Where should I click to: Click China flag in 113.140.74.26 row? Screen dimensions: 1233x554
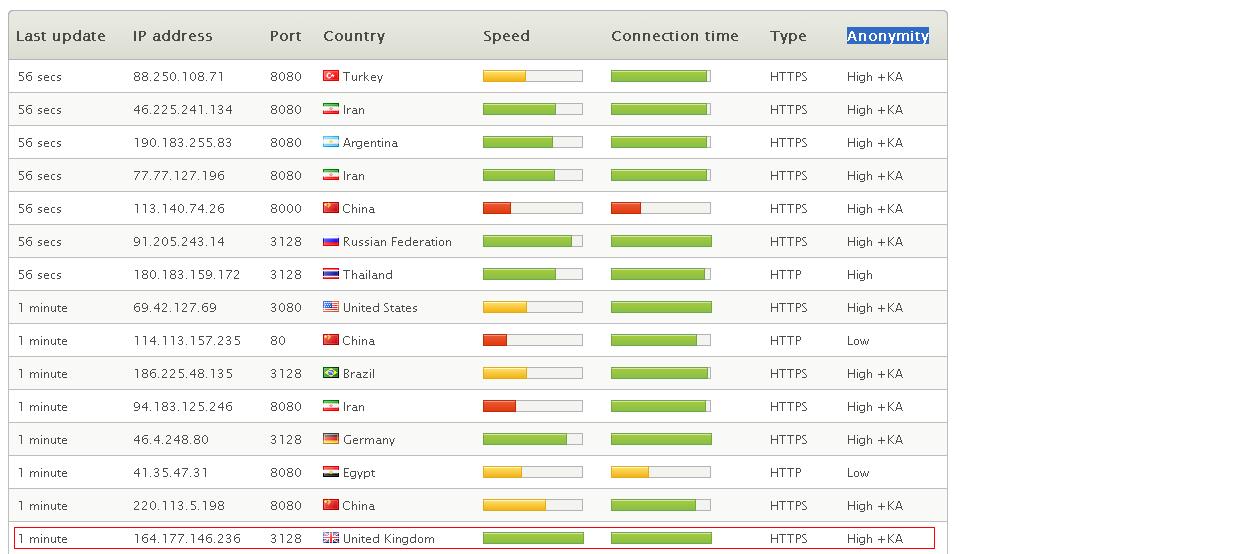point(331,208)
